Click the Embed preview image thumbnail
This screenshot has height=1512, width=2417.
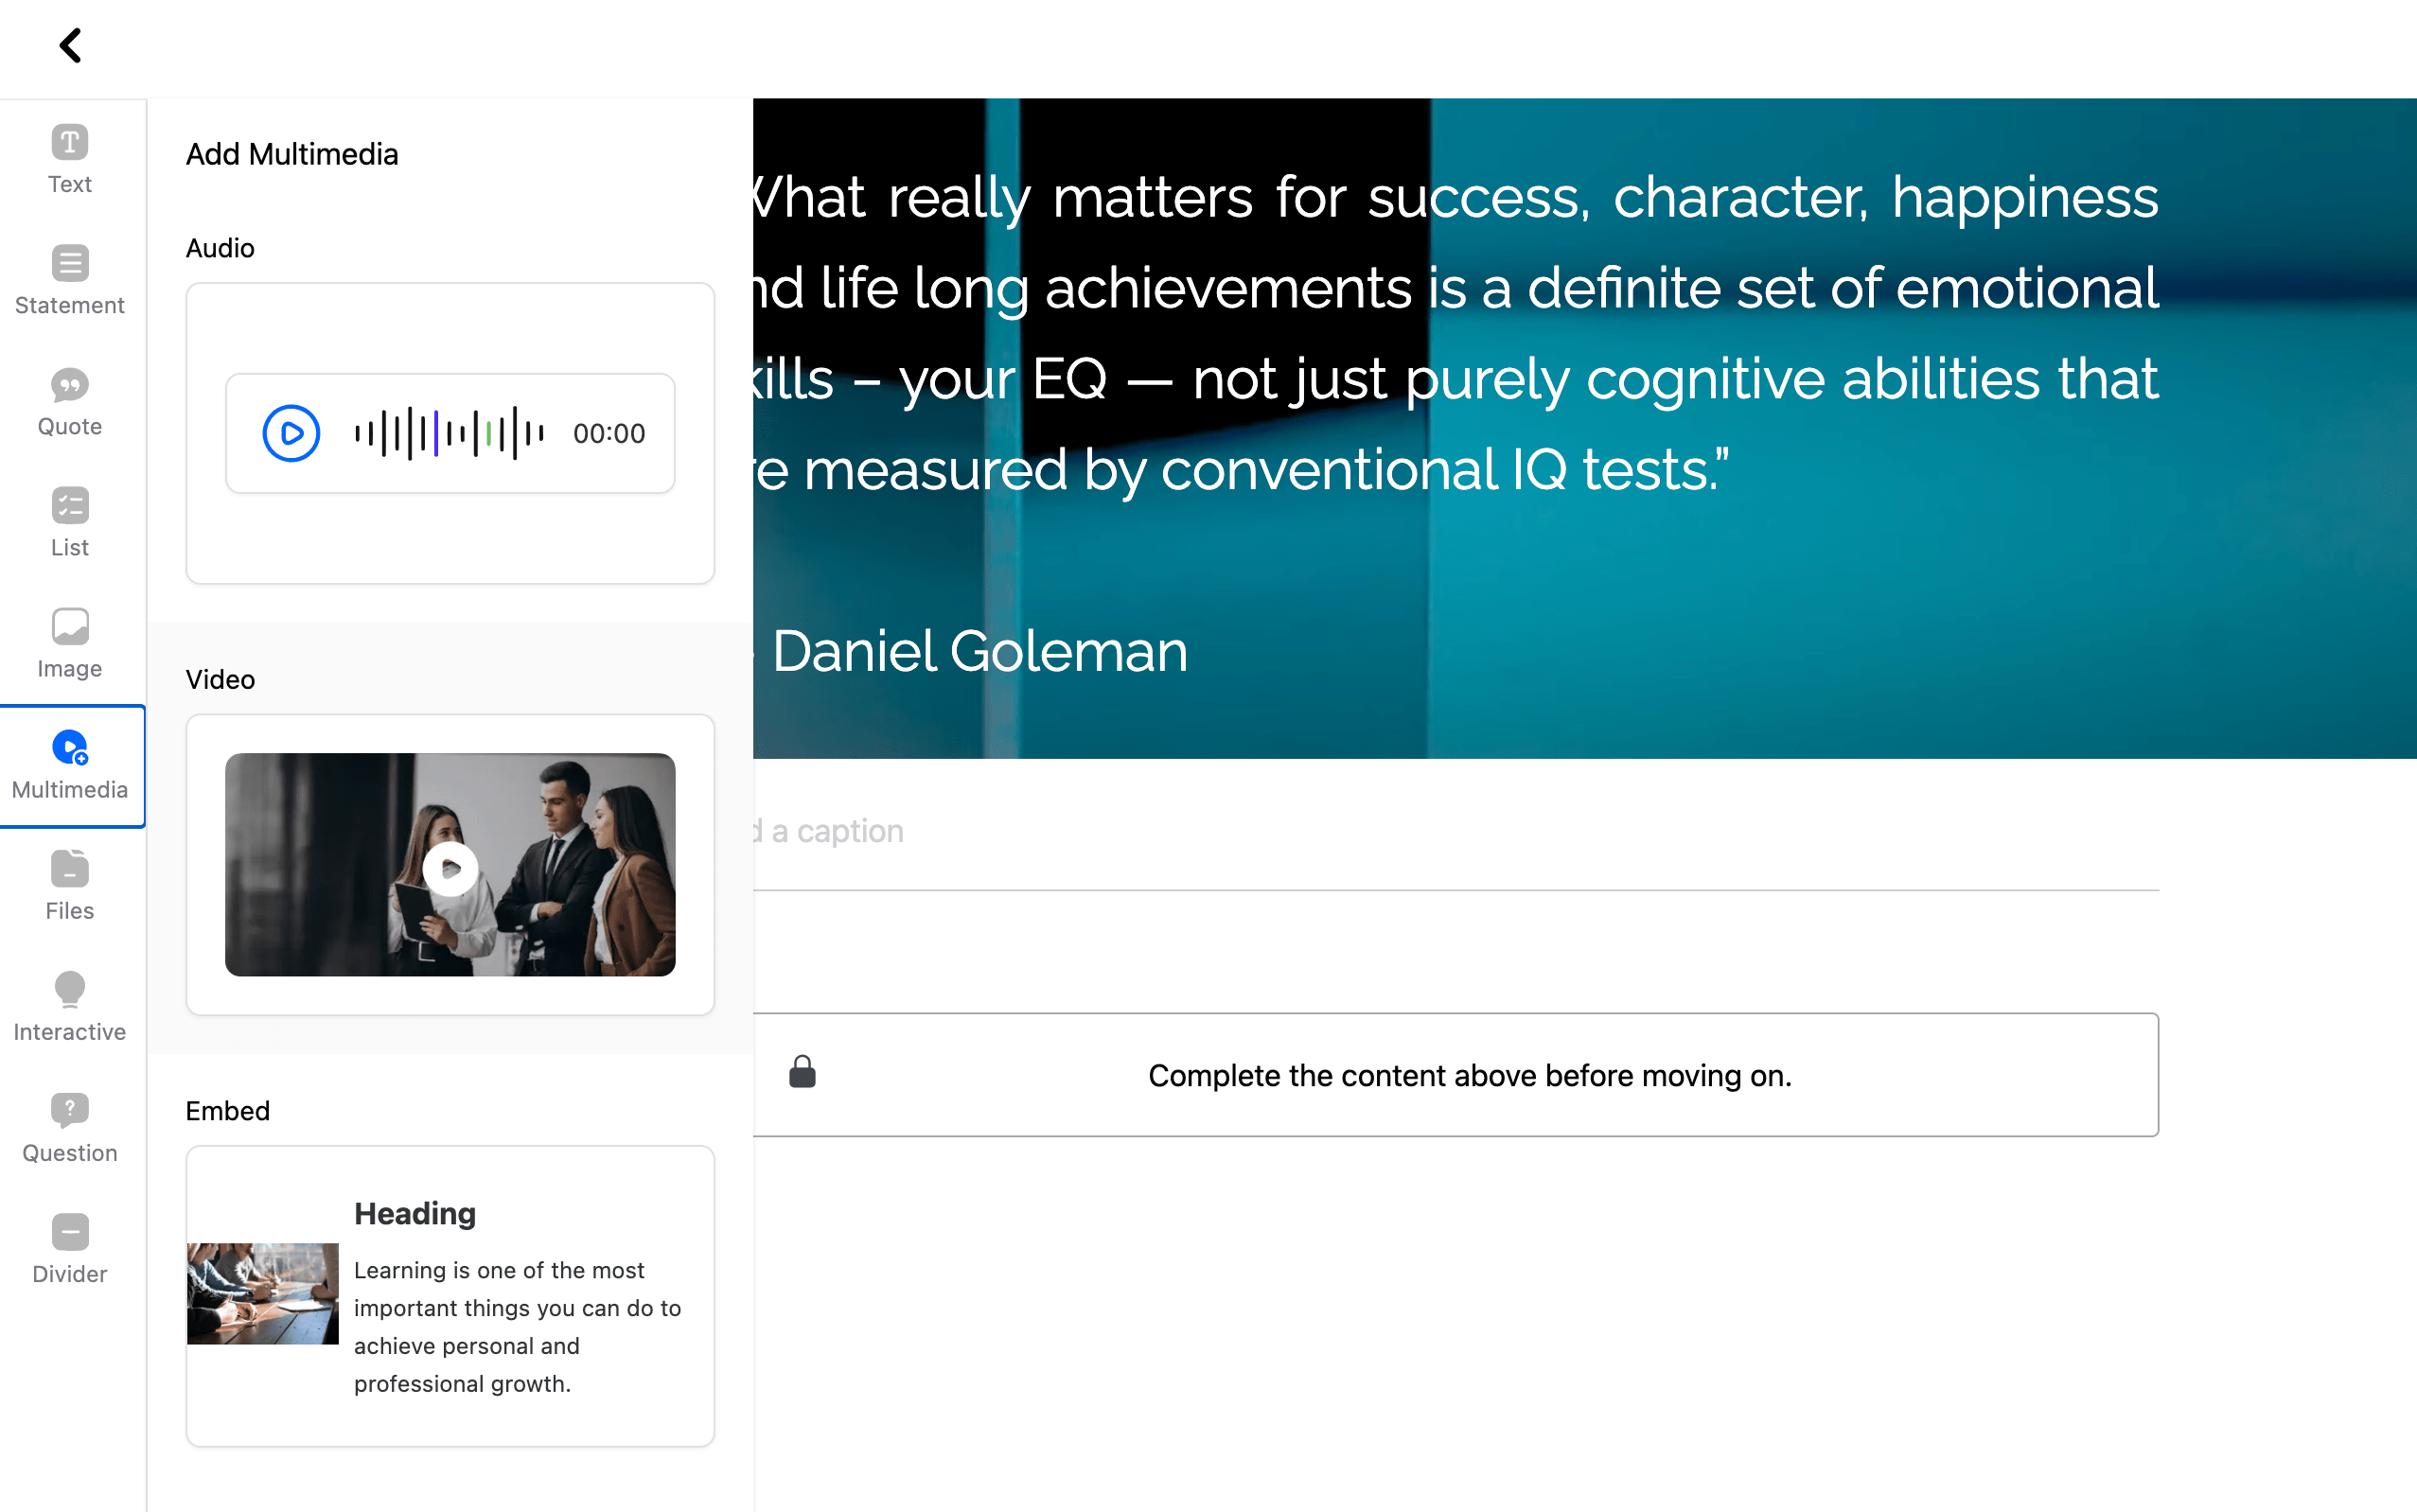(263, 1293)
